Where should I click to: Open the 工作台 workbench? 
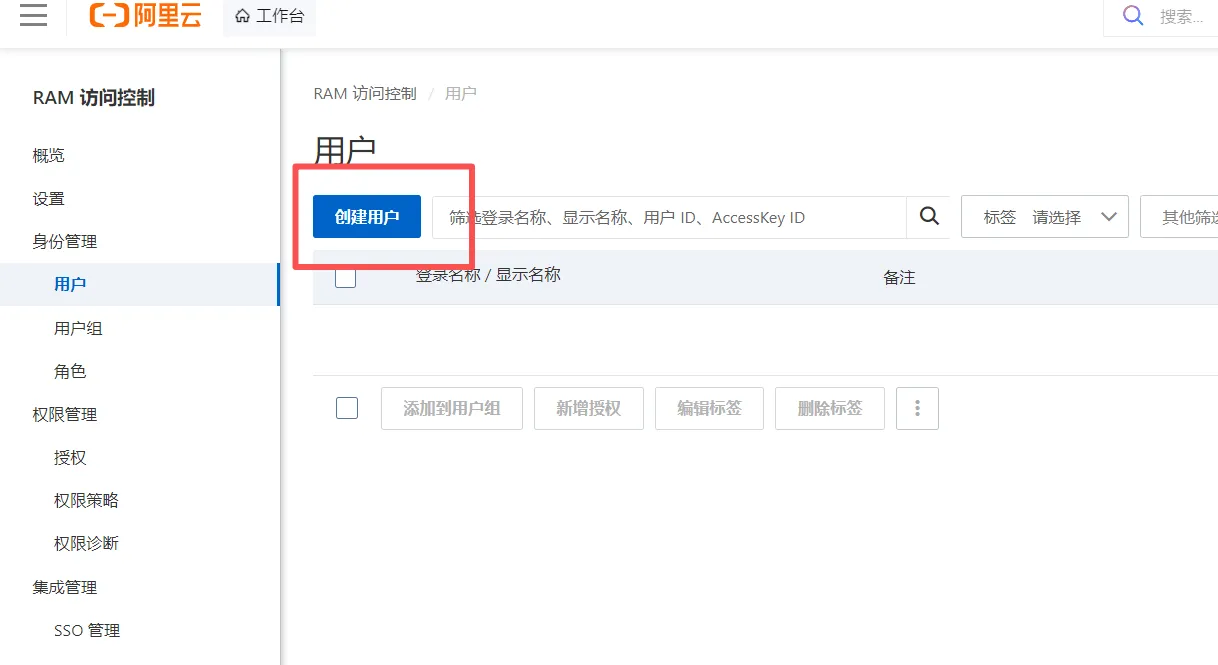point(269,16)
